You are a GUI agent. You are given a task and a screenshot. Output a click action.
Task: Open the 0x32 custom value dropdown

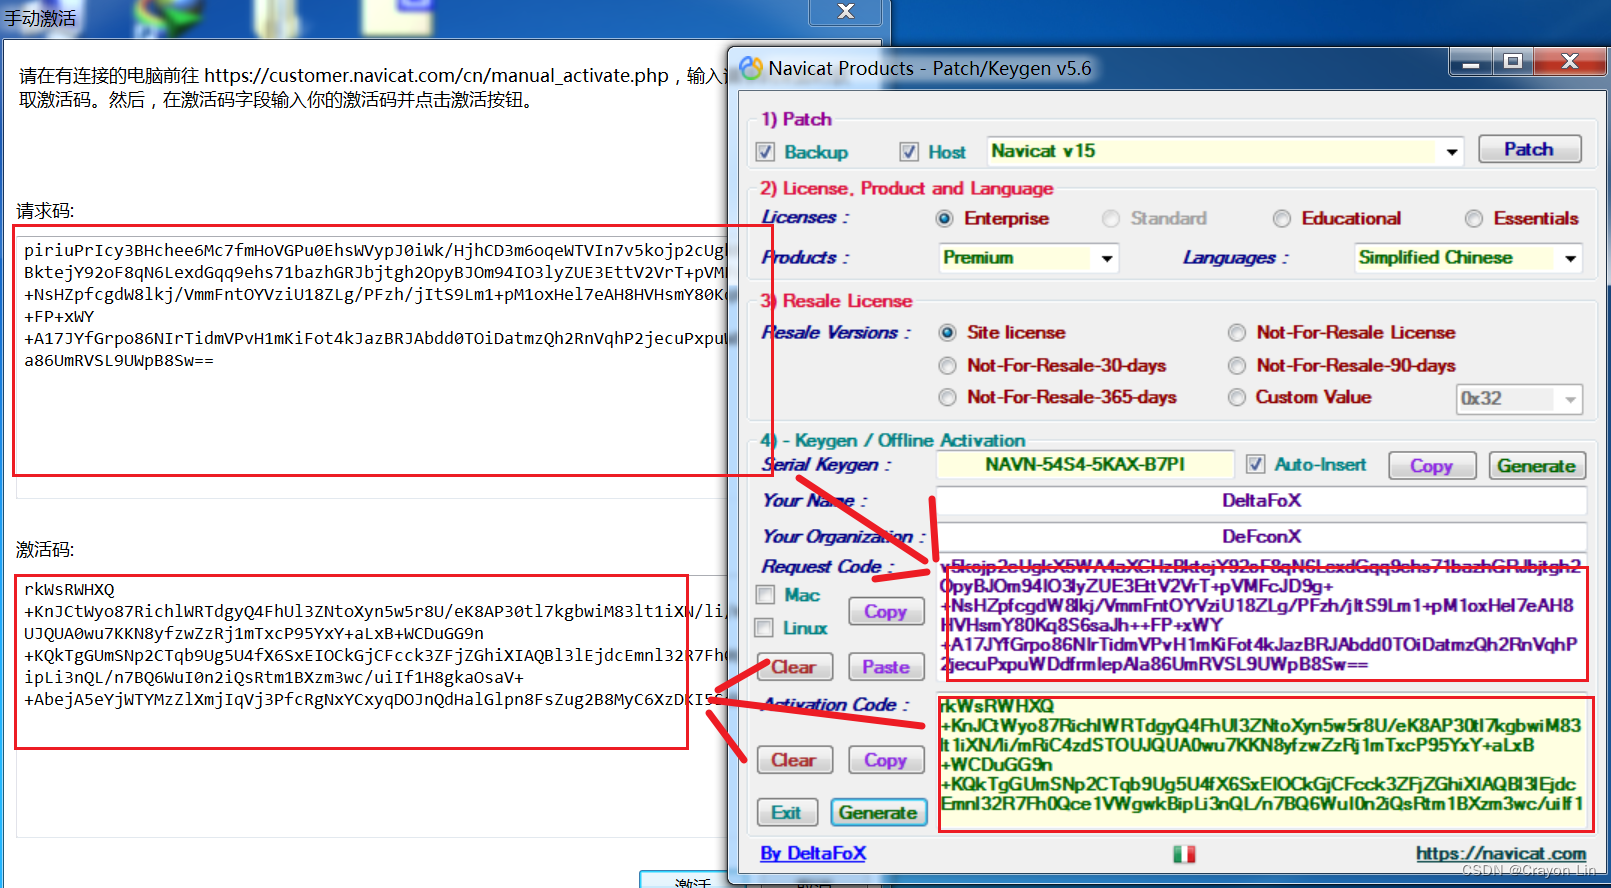[1570, 399]
